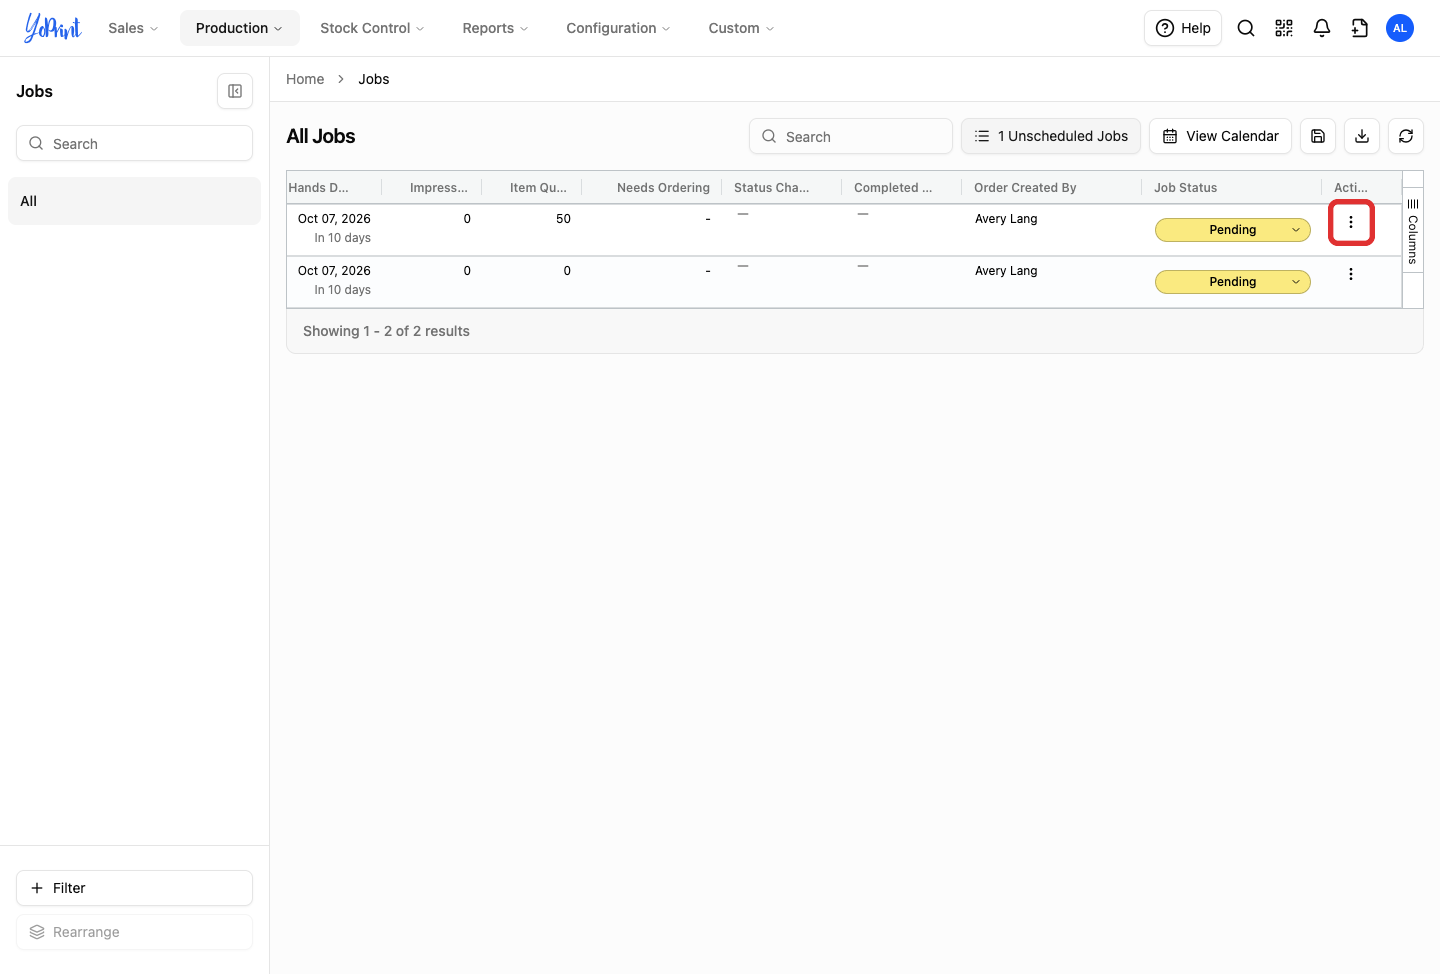Open the Columns side panel
This screenshot has height=974, width=1440.
(x=1413, y=230)
